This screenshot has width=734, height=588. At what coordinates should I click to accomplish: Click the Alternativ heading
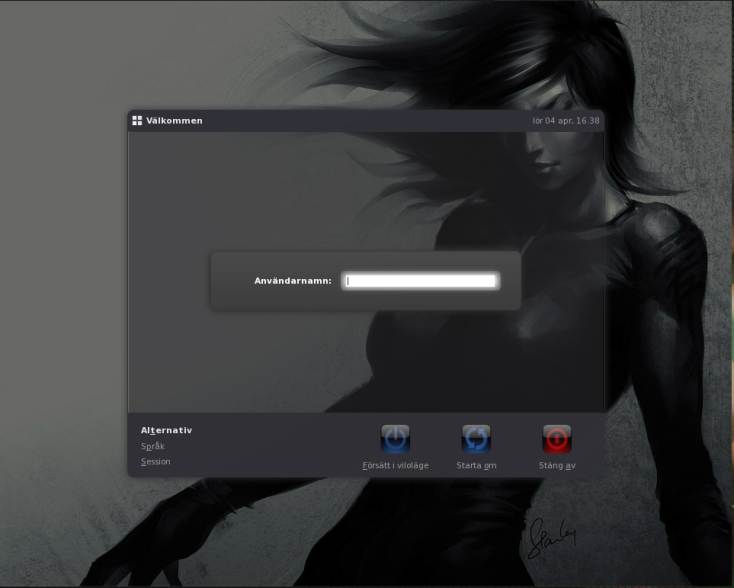[166, 430]
